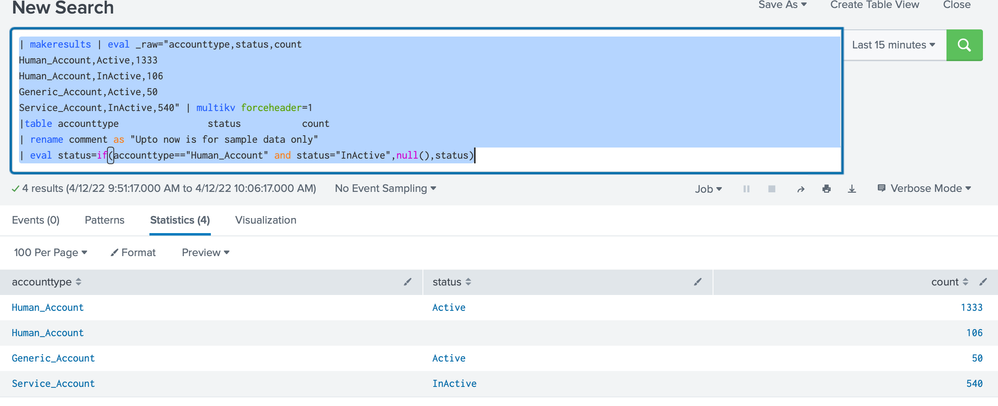Click pencil icon on count column
998x406 pixels.
click(984, 283)
